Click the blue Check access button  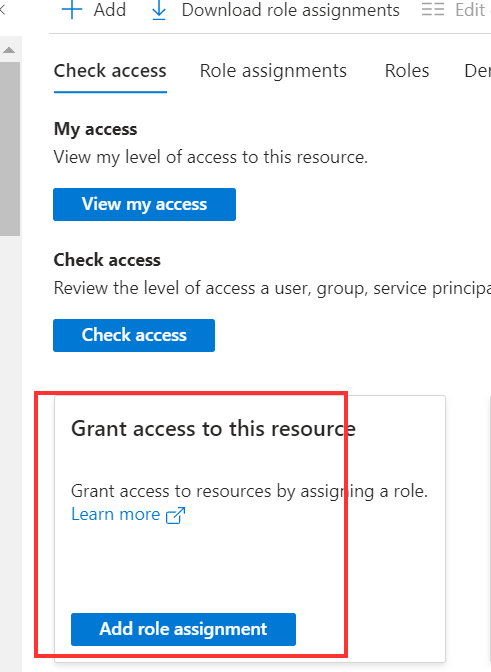(134, 335)
